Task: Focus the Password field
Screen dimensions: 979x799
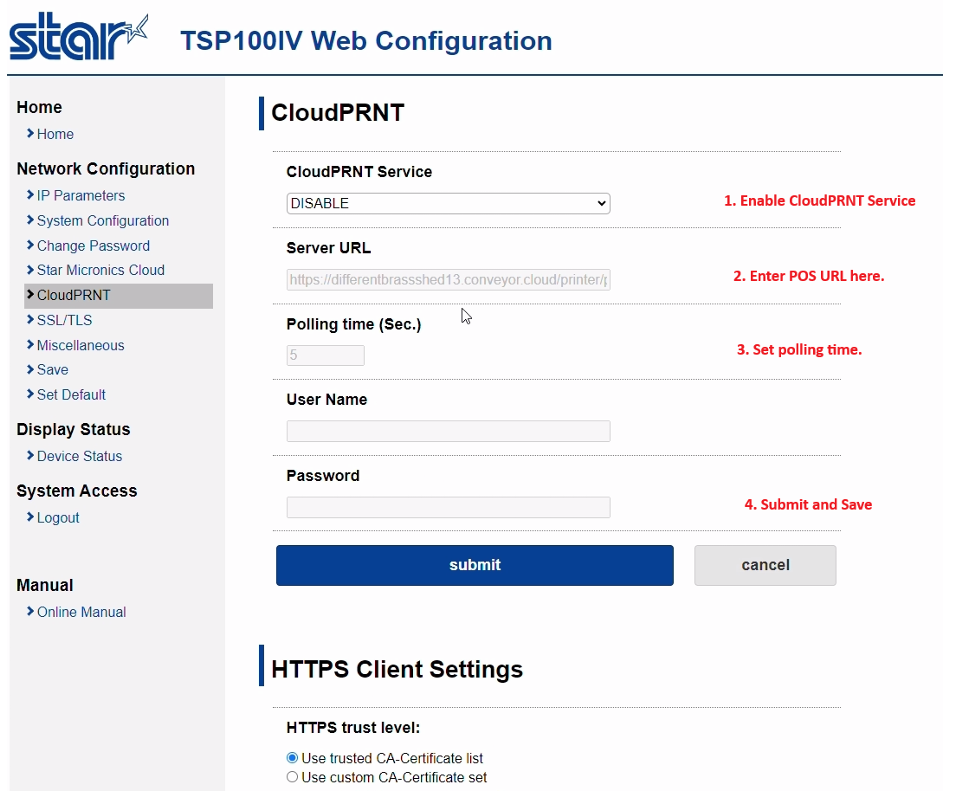Action: pyautogui.click(x=448, y=507)
